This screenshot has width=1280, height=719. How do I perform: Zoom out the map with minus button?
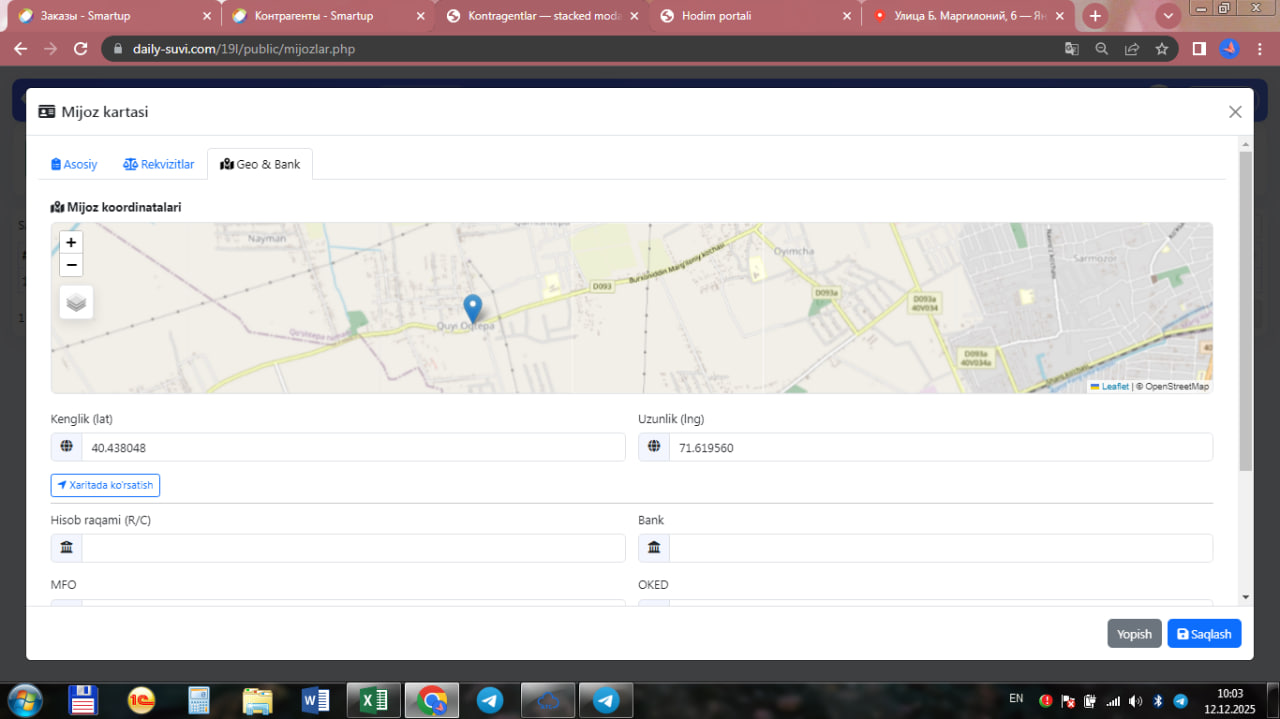pyautogui.click(x=71, y=265)
